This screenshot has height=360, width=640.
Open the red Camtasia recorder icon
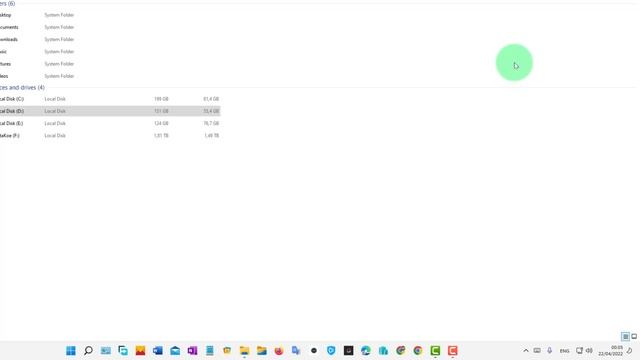click(452, 351)
